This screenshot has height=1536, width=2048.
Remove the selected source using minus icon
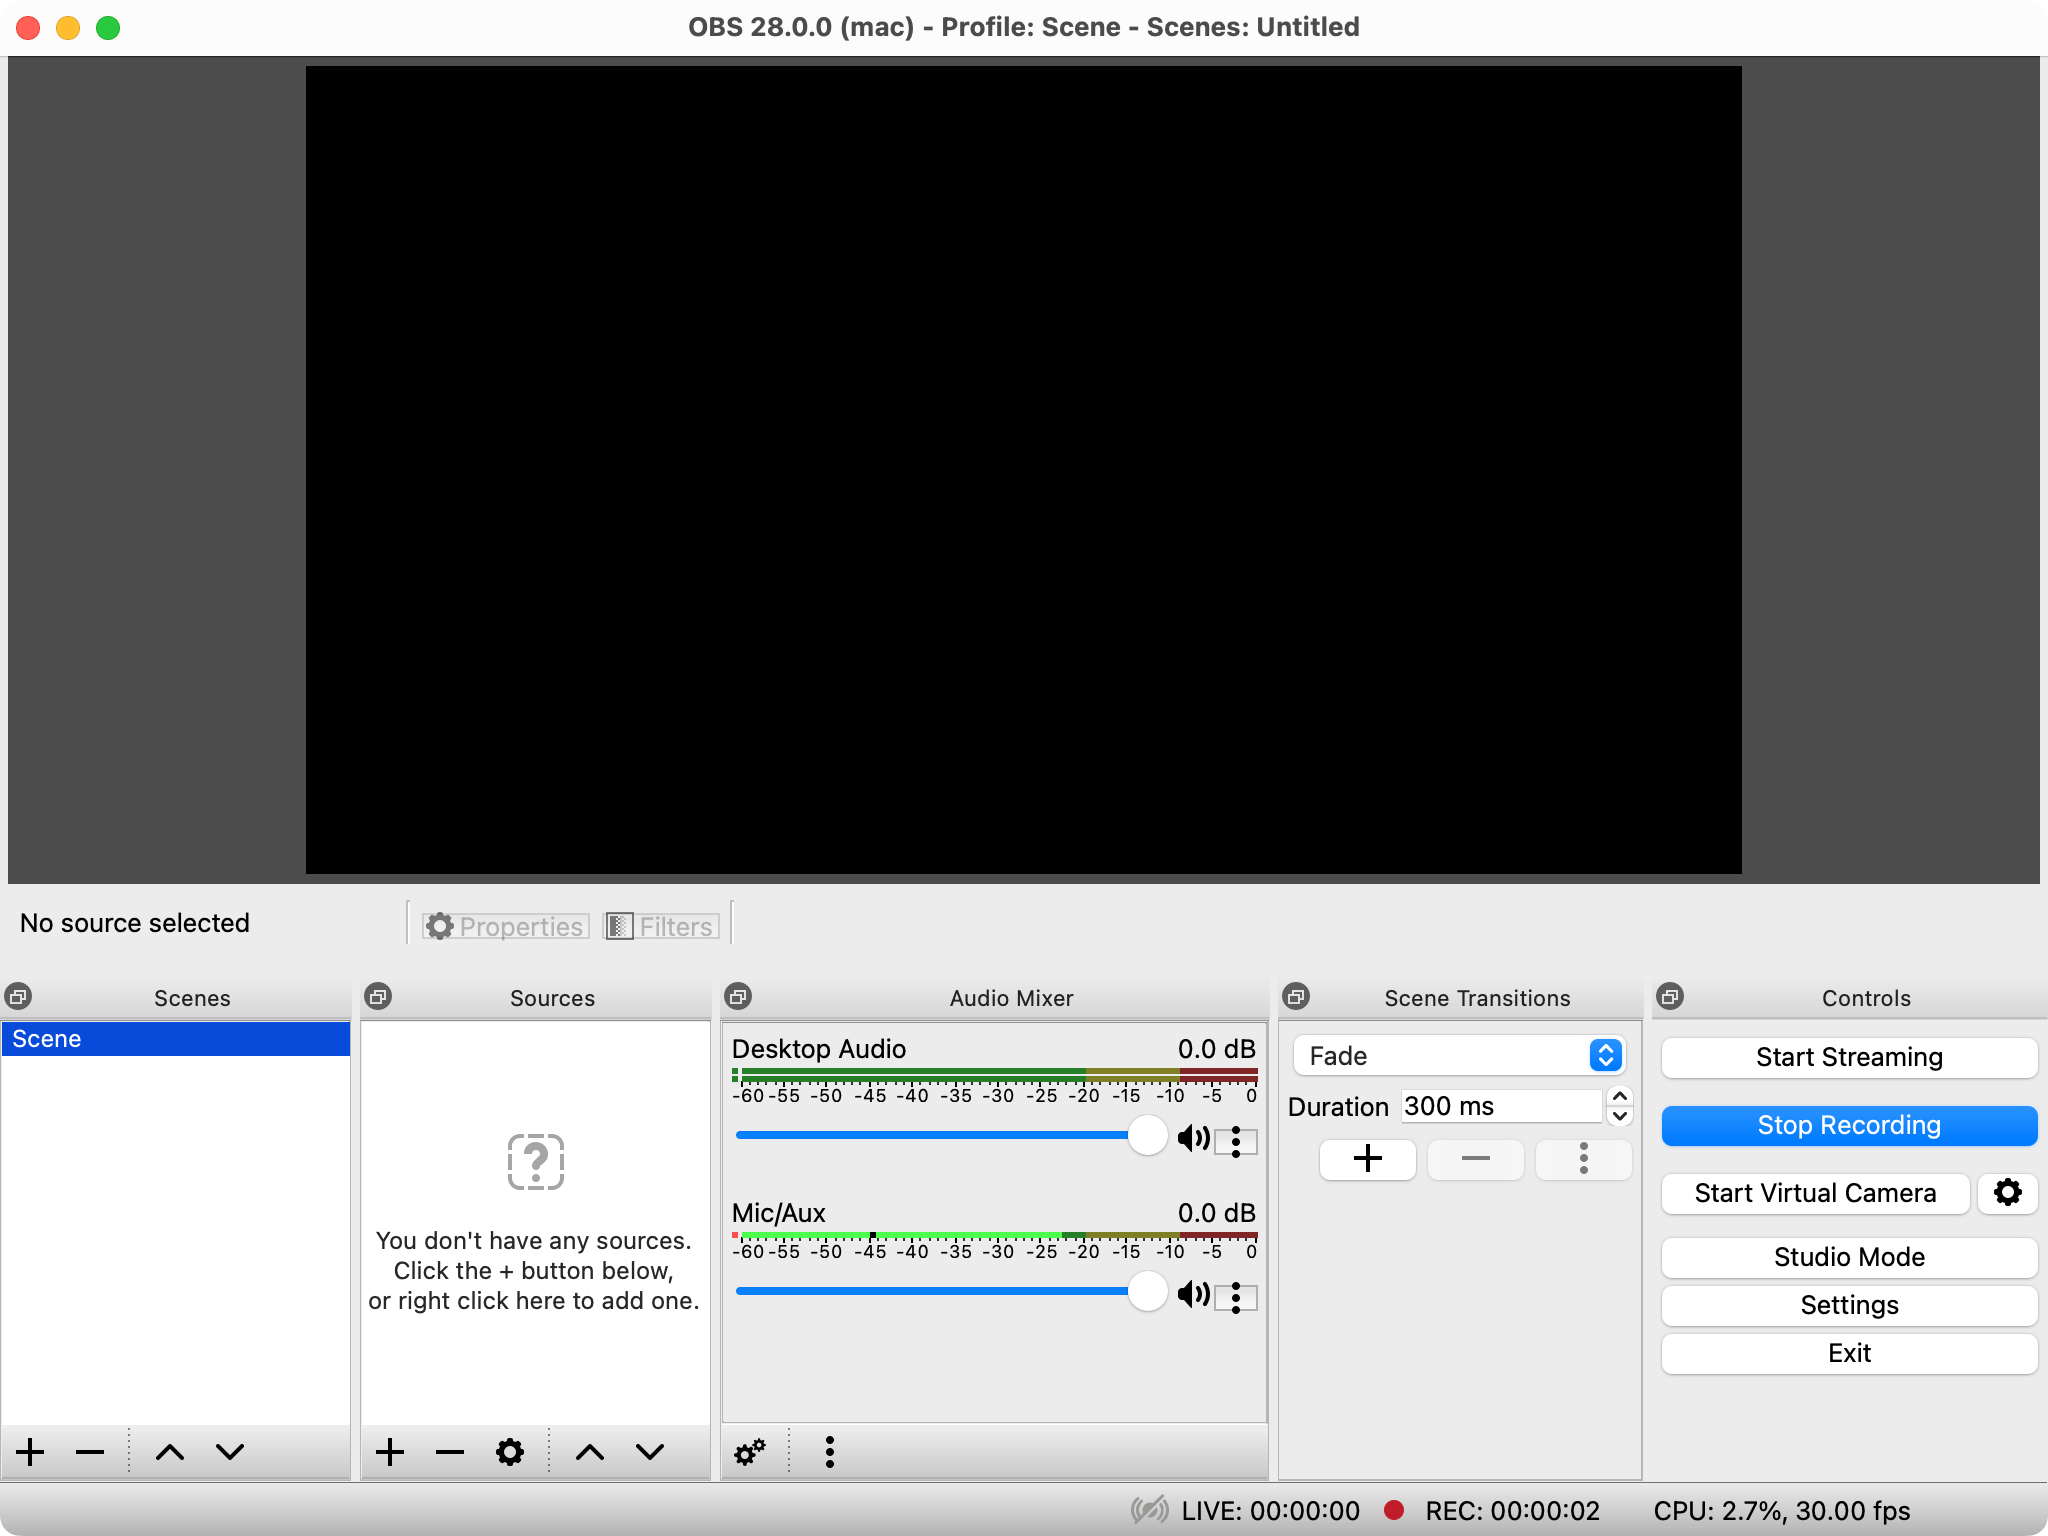[x=449, y=1451]
